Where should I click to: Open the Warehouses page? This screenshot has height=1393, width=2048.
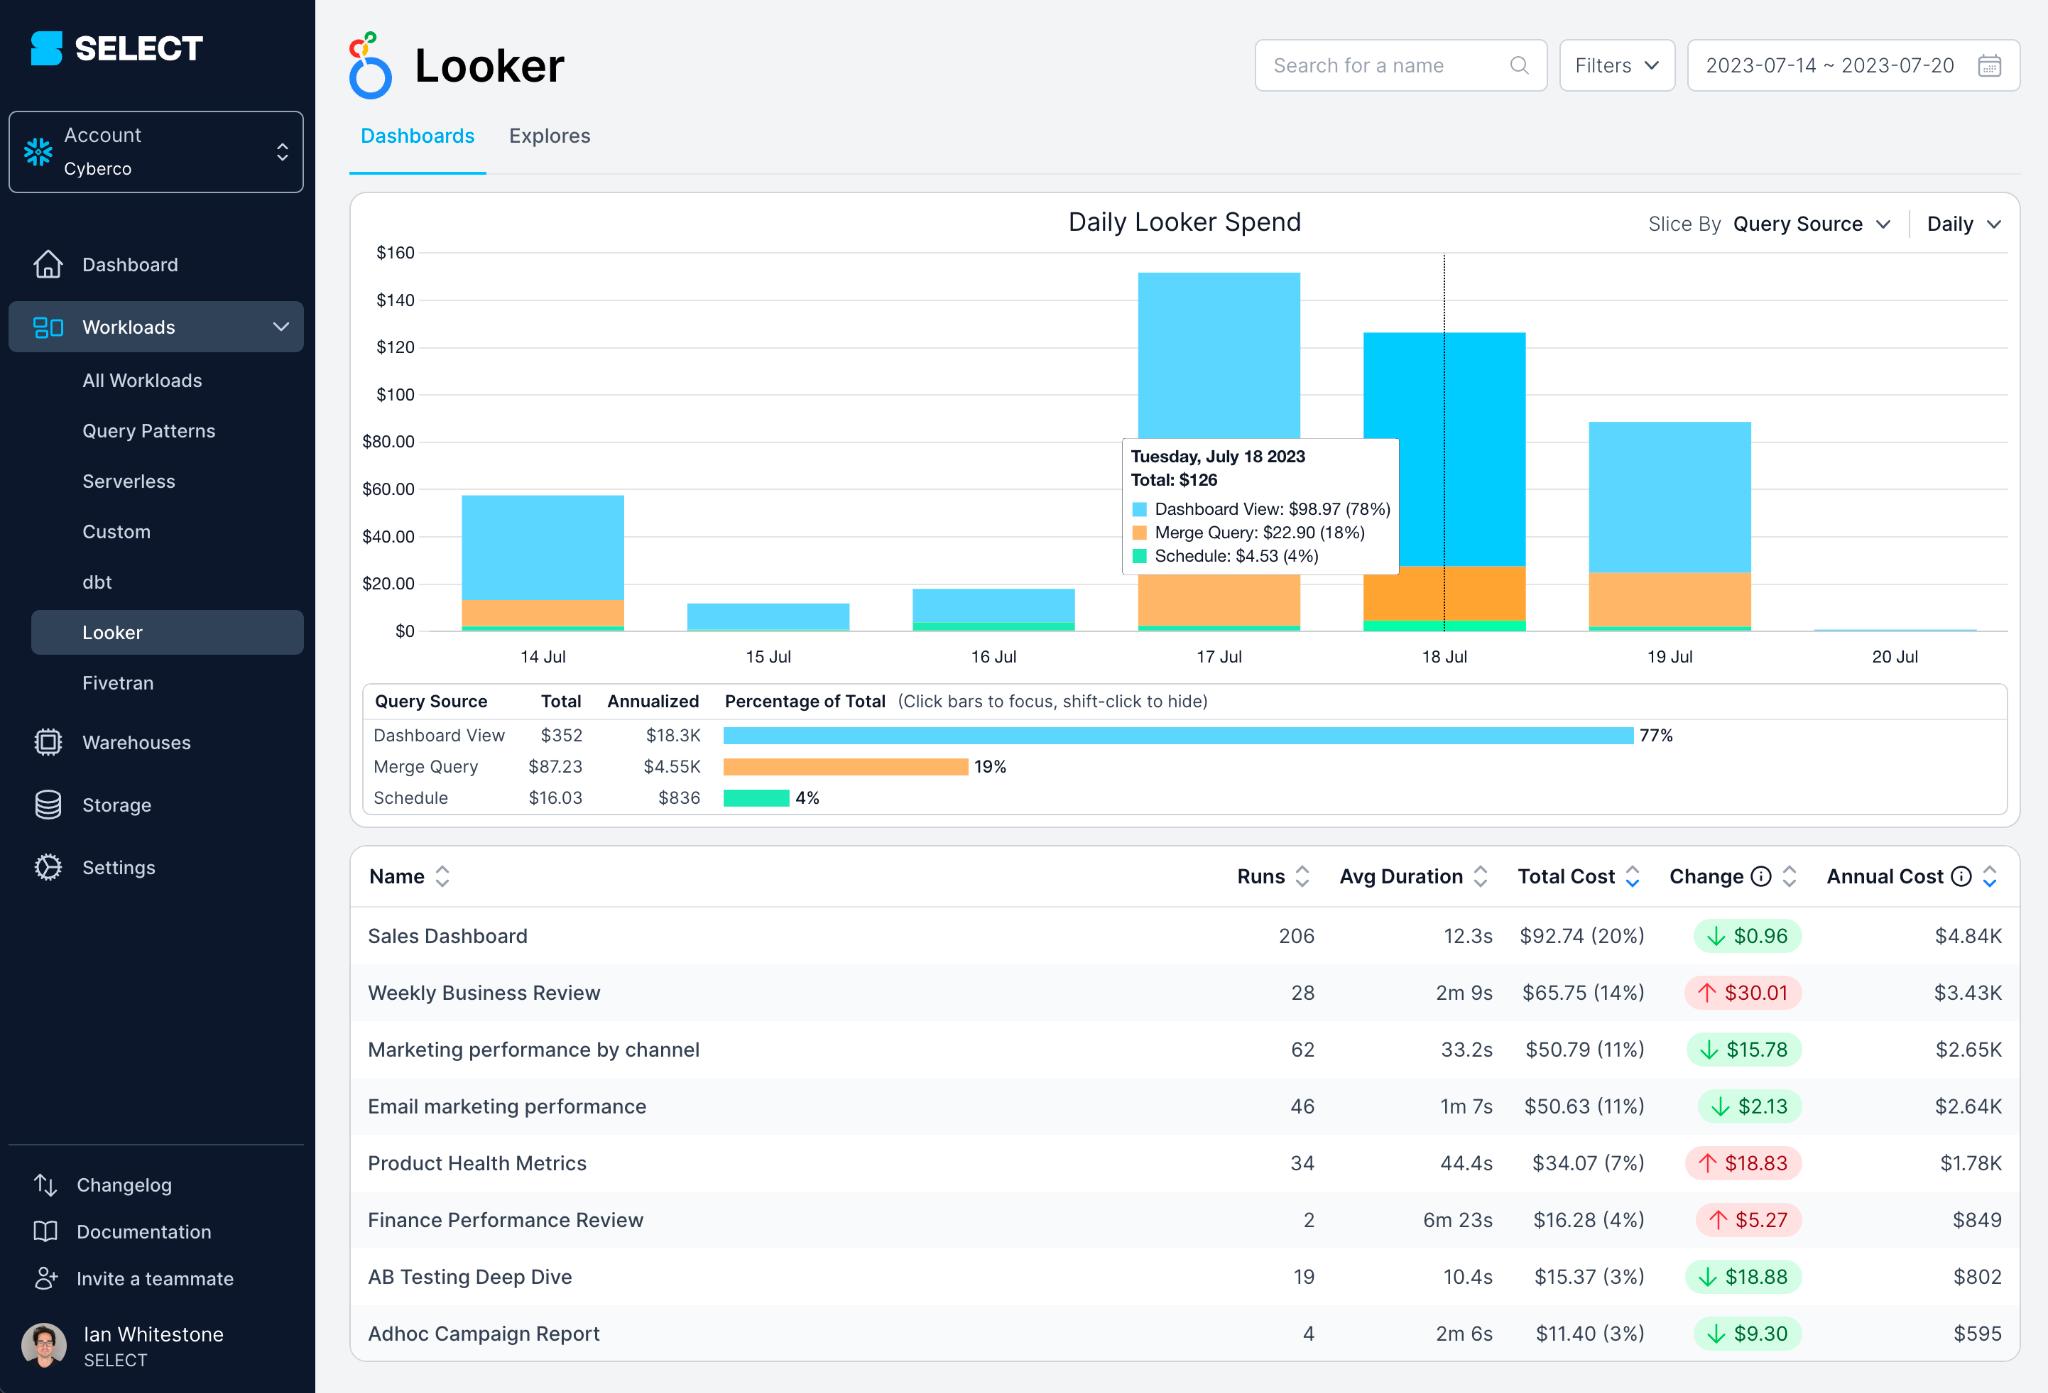(136, 742)
